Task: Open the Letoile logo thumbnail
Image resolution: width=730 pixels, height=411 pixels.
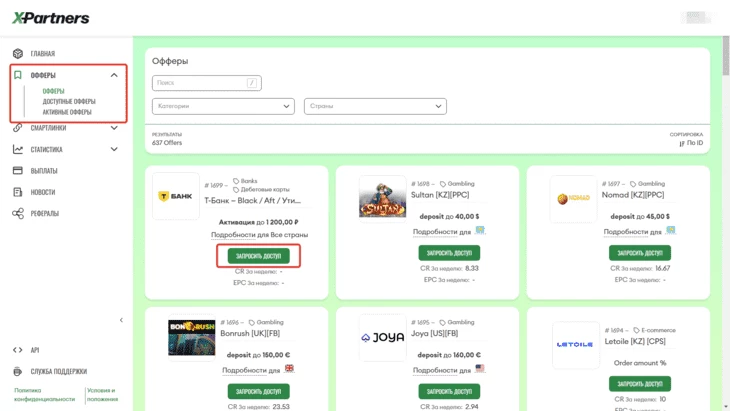Action: coord(575,345)
